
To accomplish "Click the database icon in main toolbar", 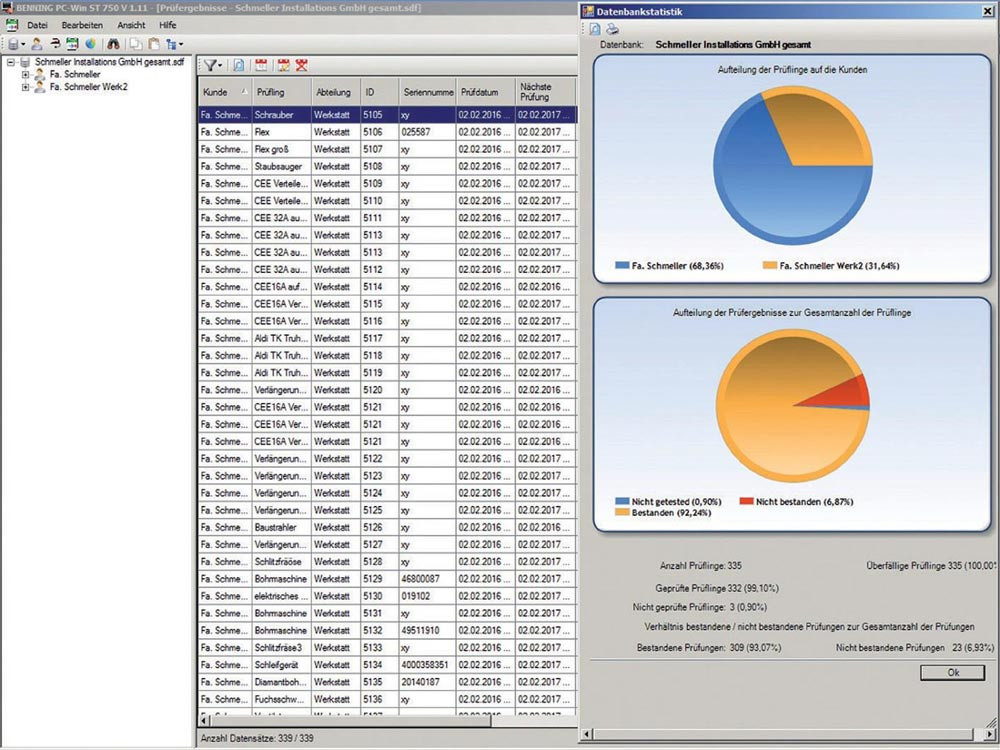I will (13, 44).
